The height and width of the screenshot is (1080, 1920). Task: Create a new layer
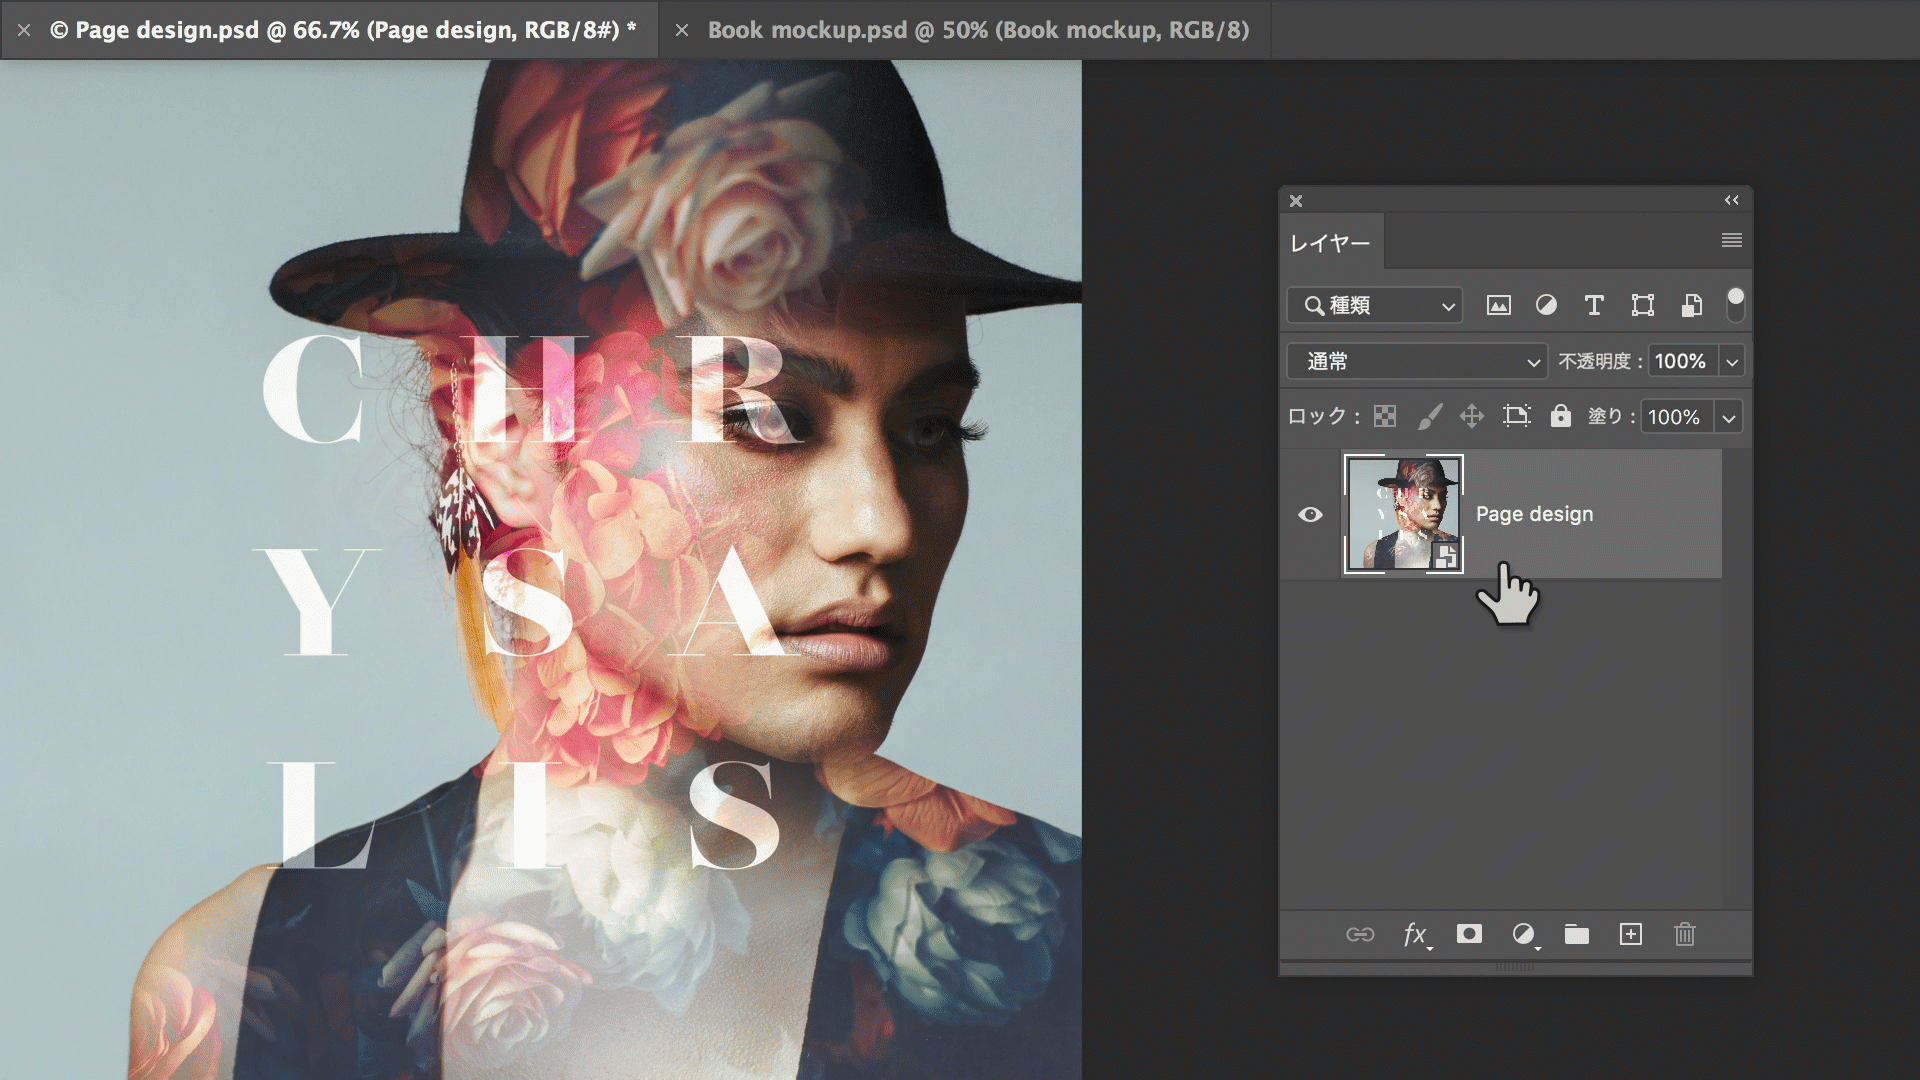(1631, 934)
